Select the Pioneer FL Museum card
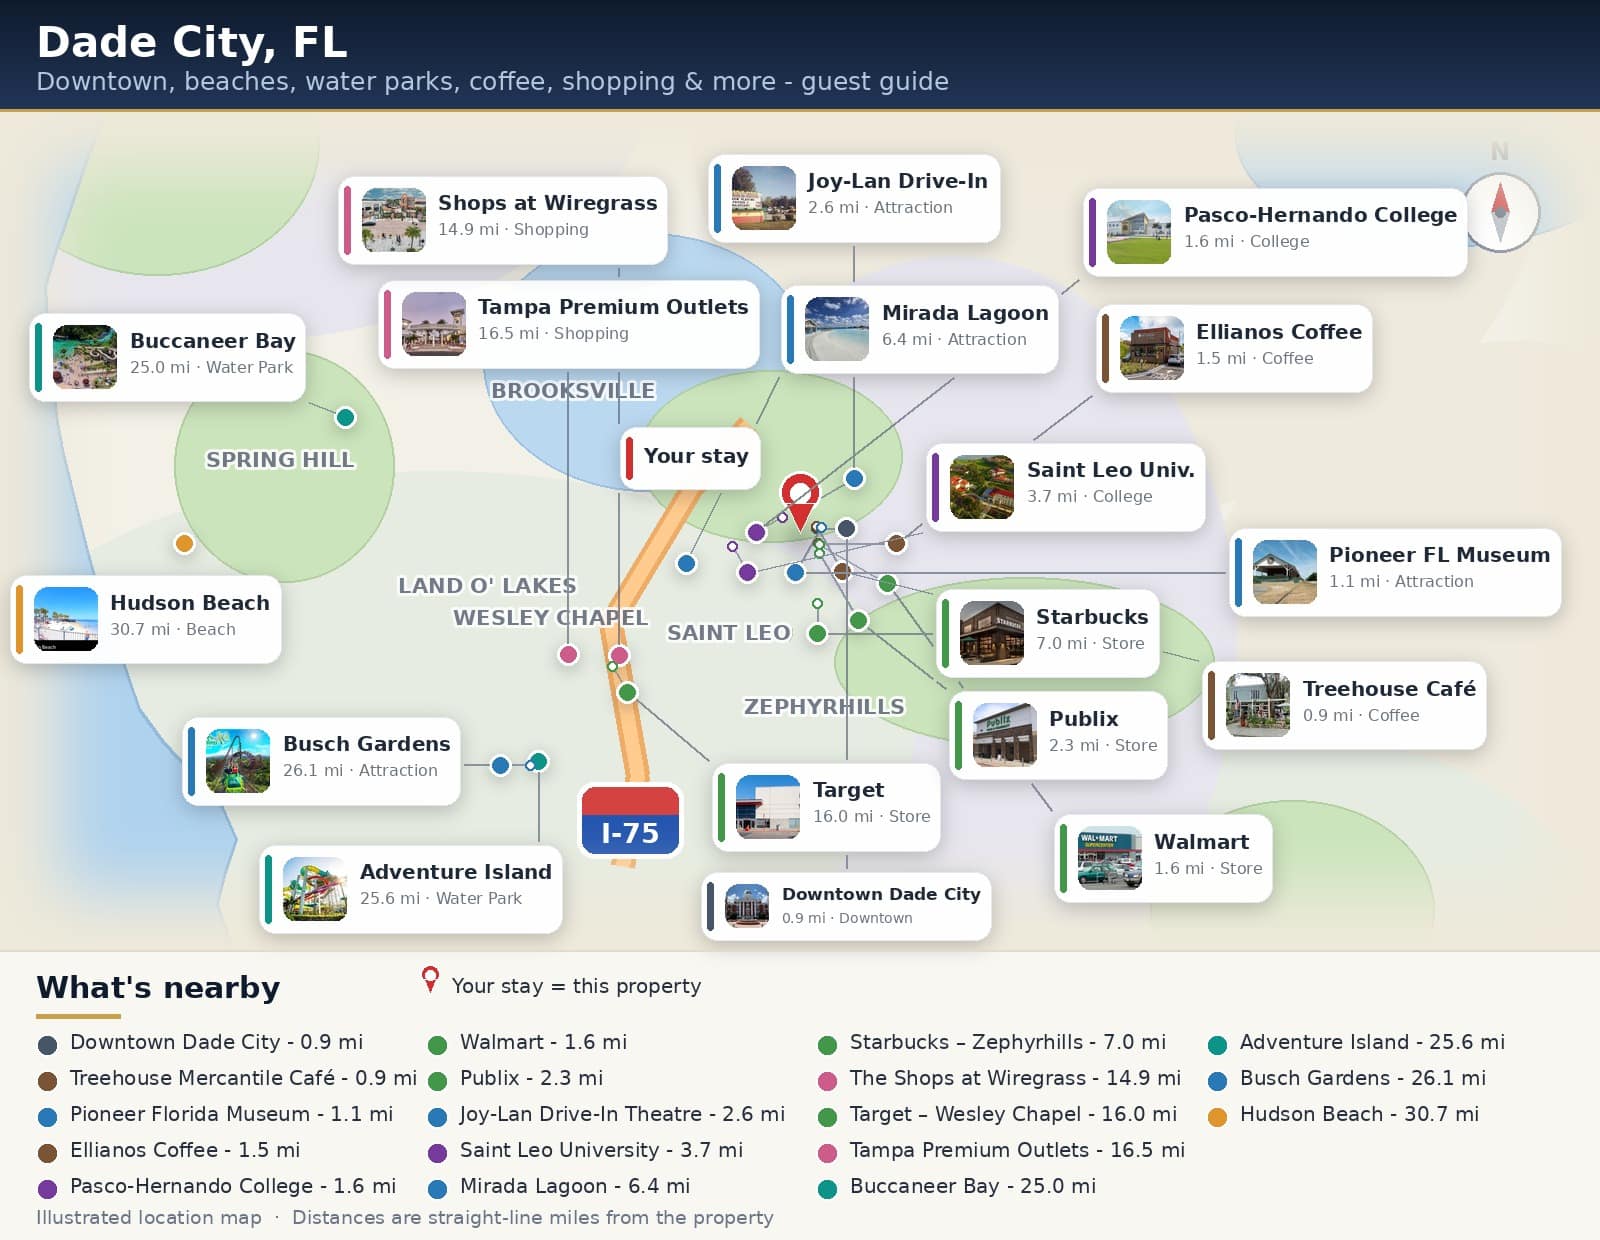The height and width of the screenshot is (1240, 1600). 1395,572
